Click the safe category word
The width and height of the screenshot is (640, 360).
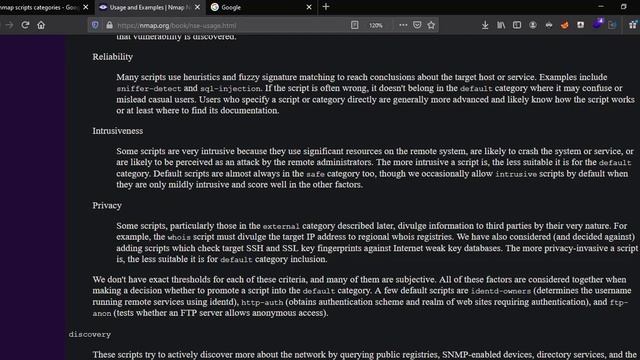point(316,174)
